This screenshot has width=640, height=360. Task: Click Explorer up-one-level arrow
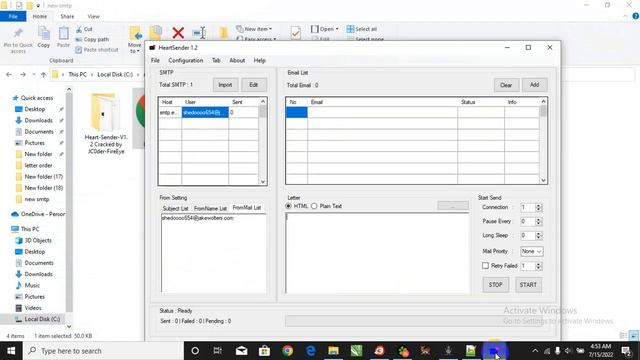tap(43, 75)
